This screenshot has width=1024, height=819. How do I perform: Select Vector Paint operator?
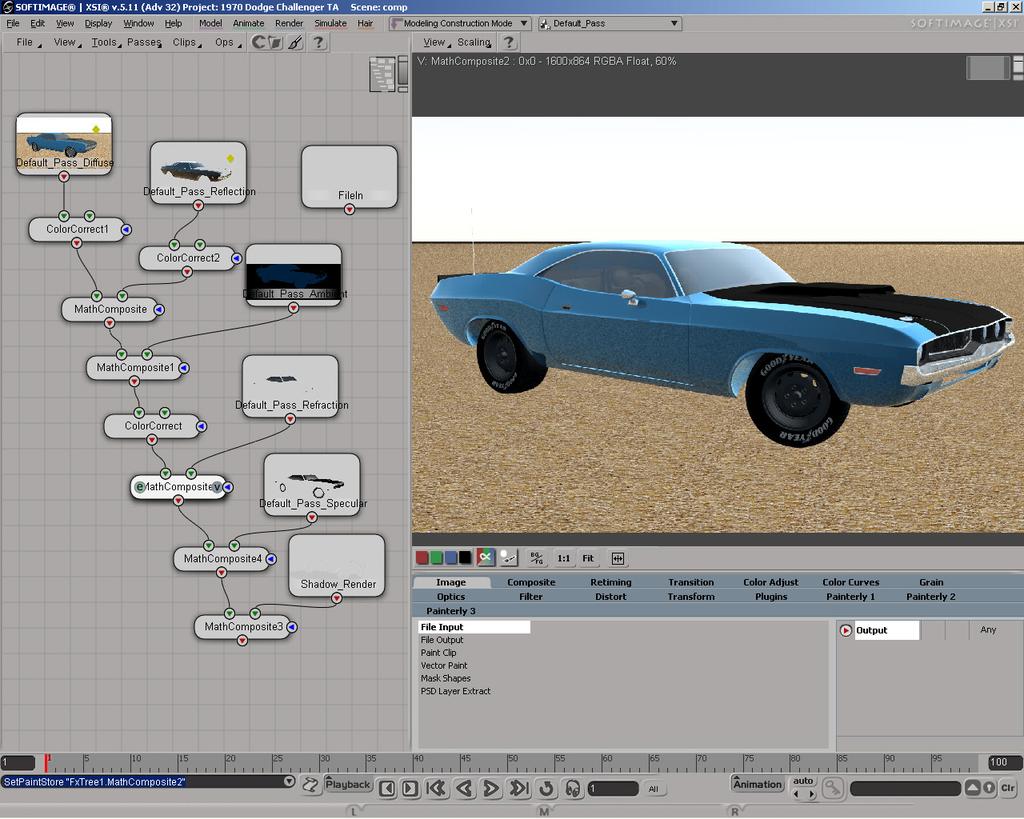pyautogui.click(x=444, y=666)
